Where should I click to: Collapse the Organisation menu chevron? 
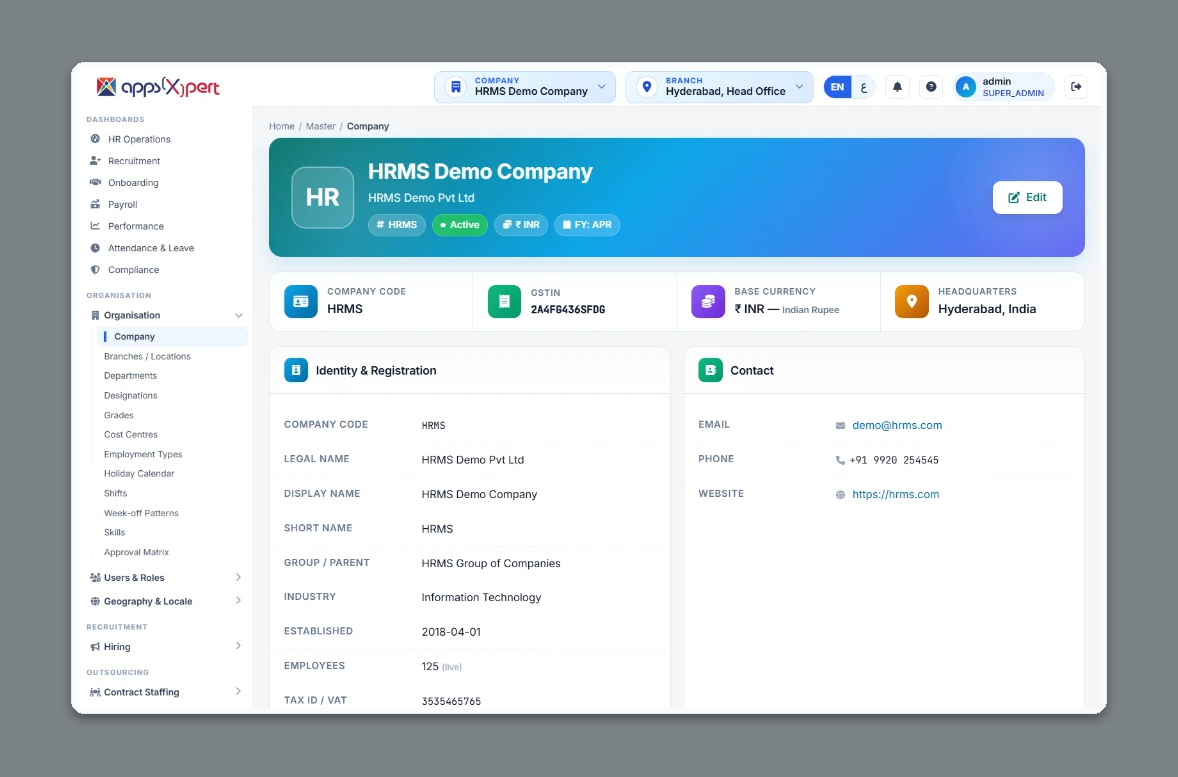pyautogui.click(x=238, y=316)
